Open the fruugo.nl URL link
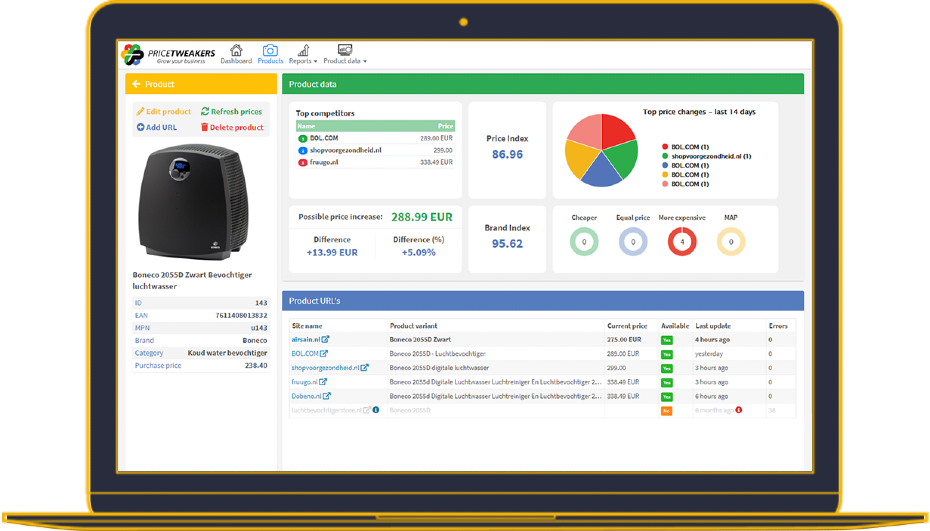Viewport: 930px width, 531px height. pyautogui.click(x=309, y=382)
